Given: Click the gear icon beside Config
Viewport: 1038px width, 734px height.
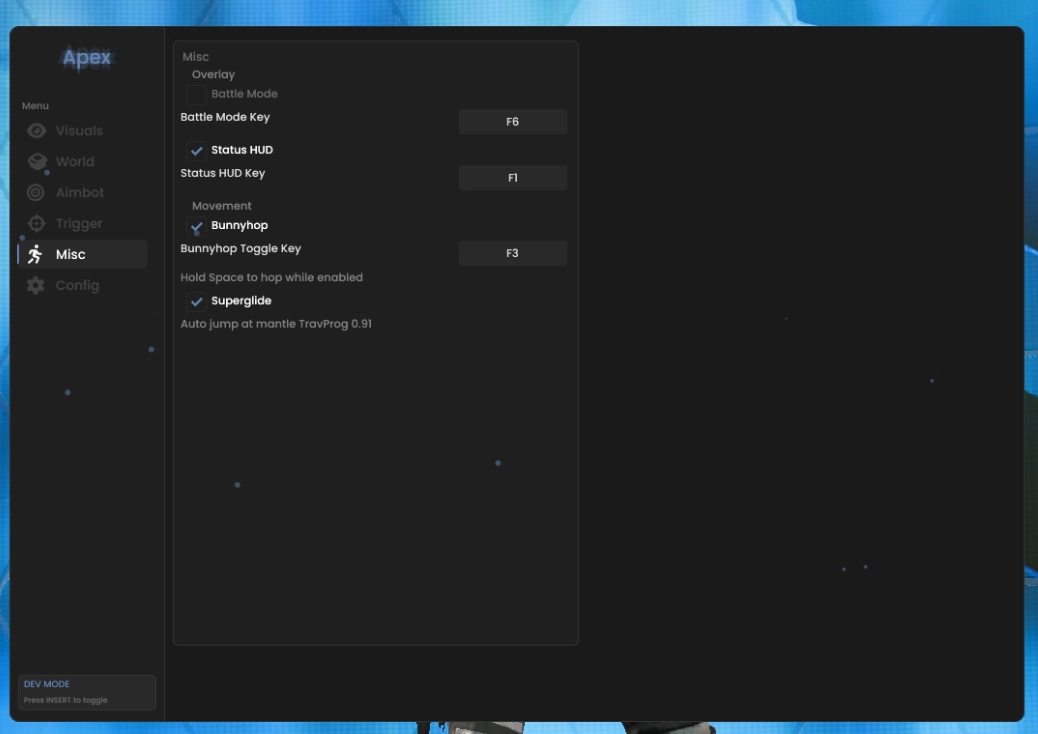Looking at the screenshot, I should (x=36, y=285).
